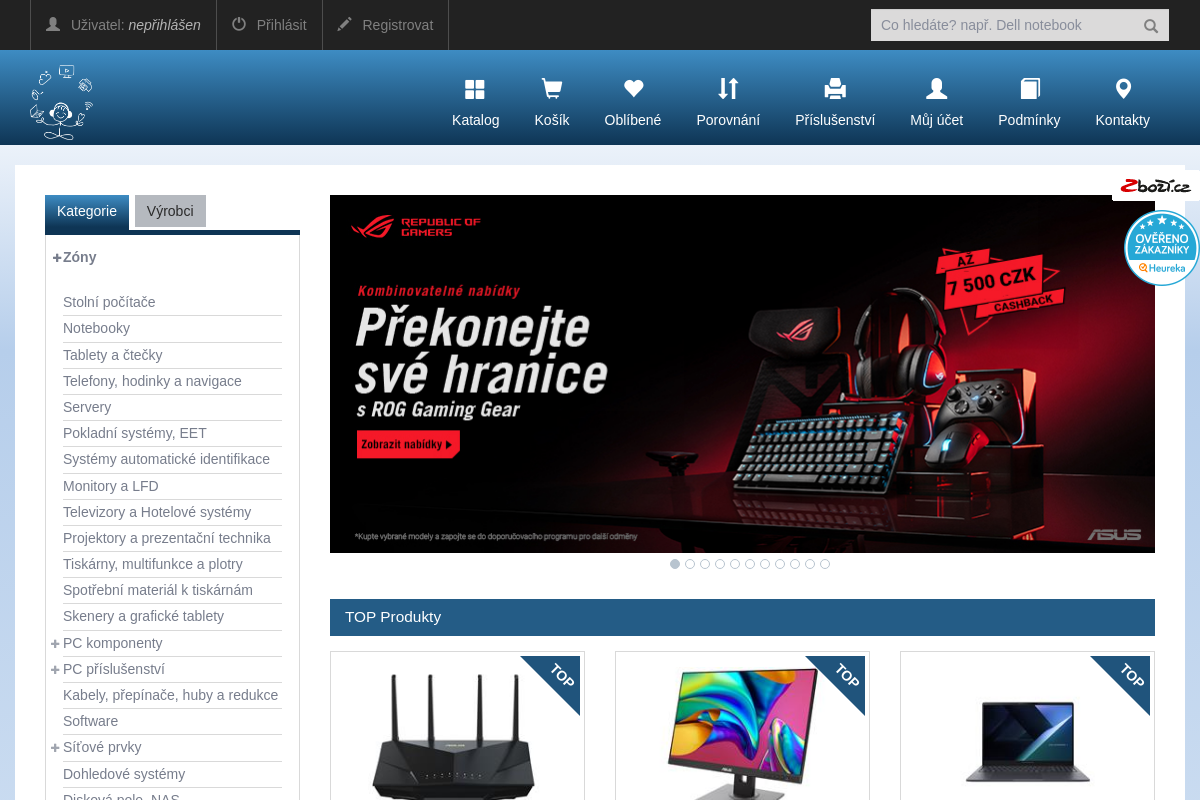Viewport: 1200px width, 800px height.
Task: Click the Registrovat pencil icon
Action: (345, 24)
